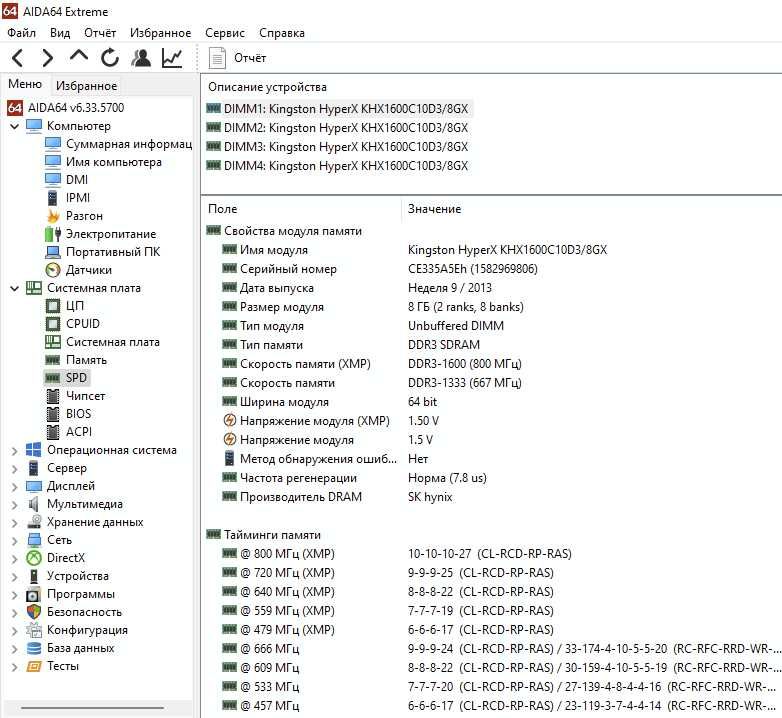The height and width of the screenshot is (718, 782).
Task: Open the Вид menu
Action: [60, 33]
